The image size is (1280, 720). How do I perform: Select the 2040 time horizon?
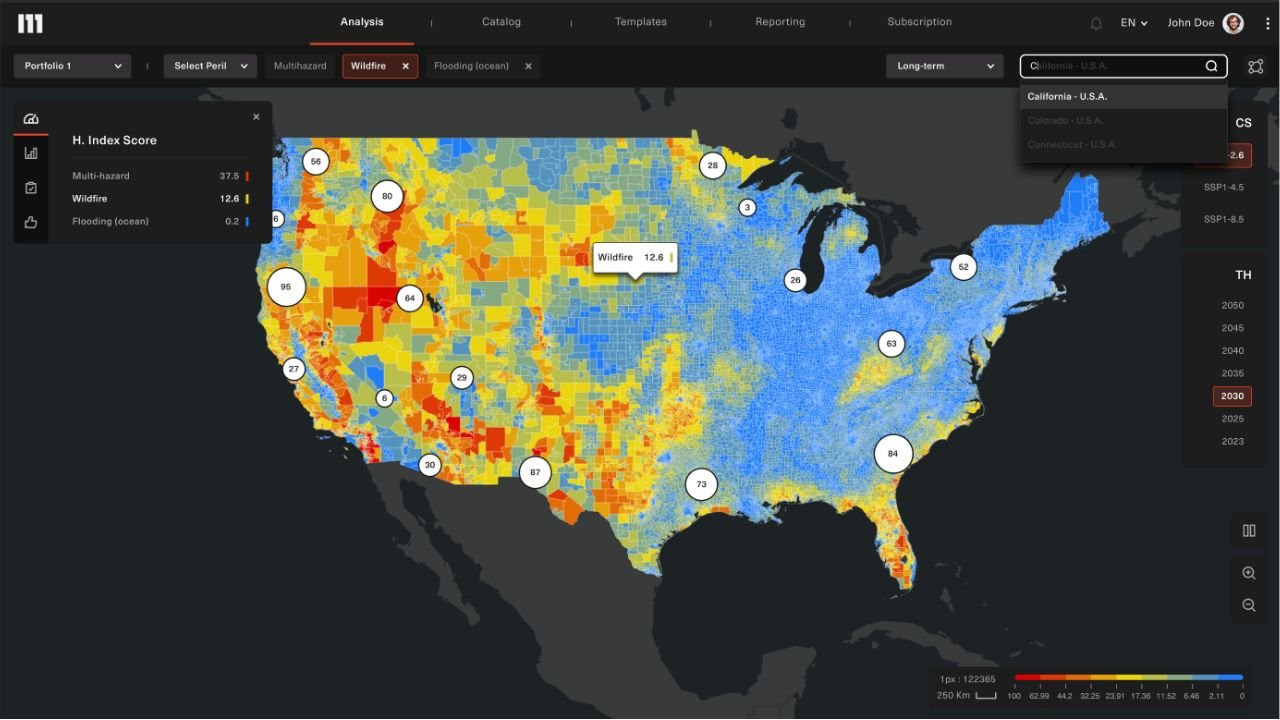(1232, 351)
